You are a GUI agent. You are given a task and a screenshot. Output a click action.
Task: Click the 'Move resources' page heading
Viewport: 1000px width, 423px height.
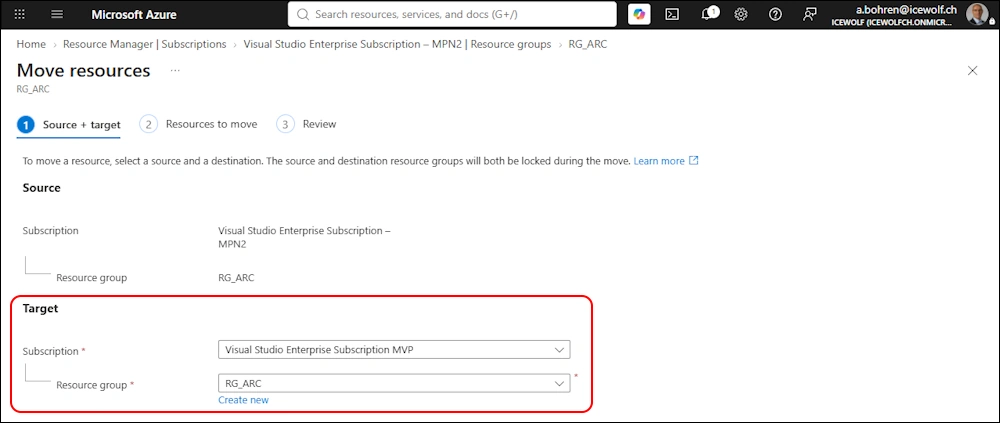pos(84,70)
